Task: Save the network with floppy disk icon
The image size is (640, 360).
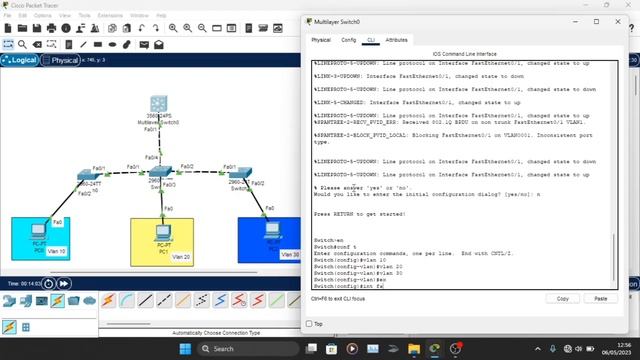Action: coord(37,28)
